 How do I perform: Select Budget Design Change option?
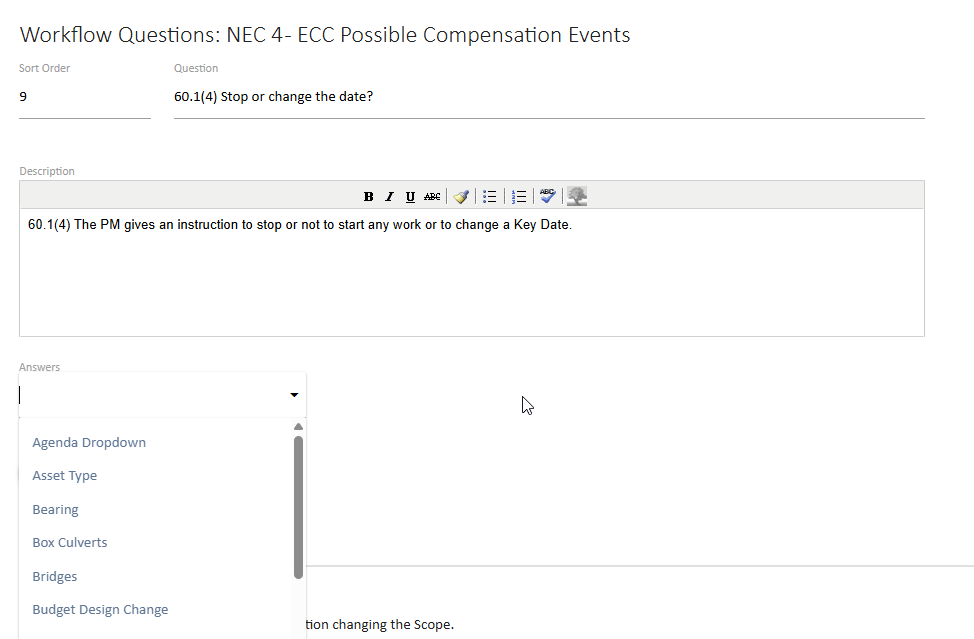coord(100,610)
